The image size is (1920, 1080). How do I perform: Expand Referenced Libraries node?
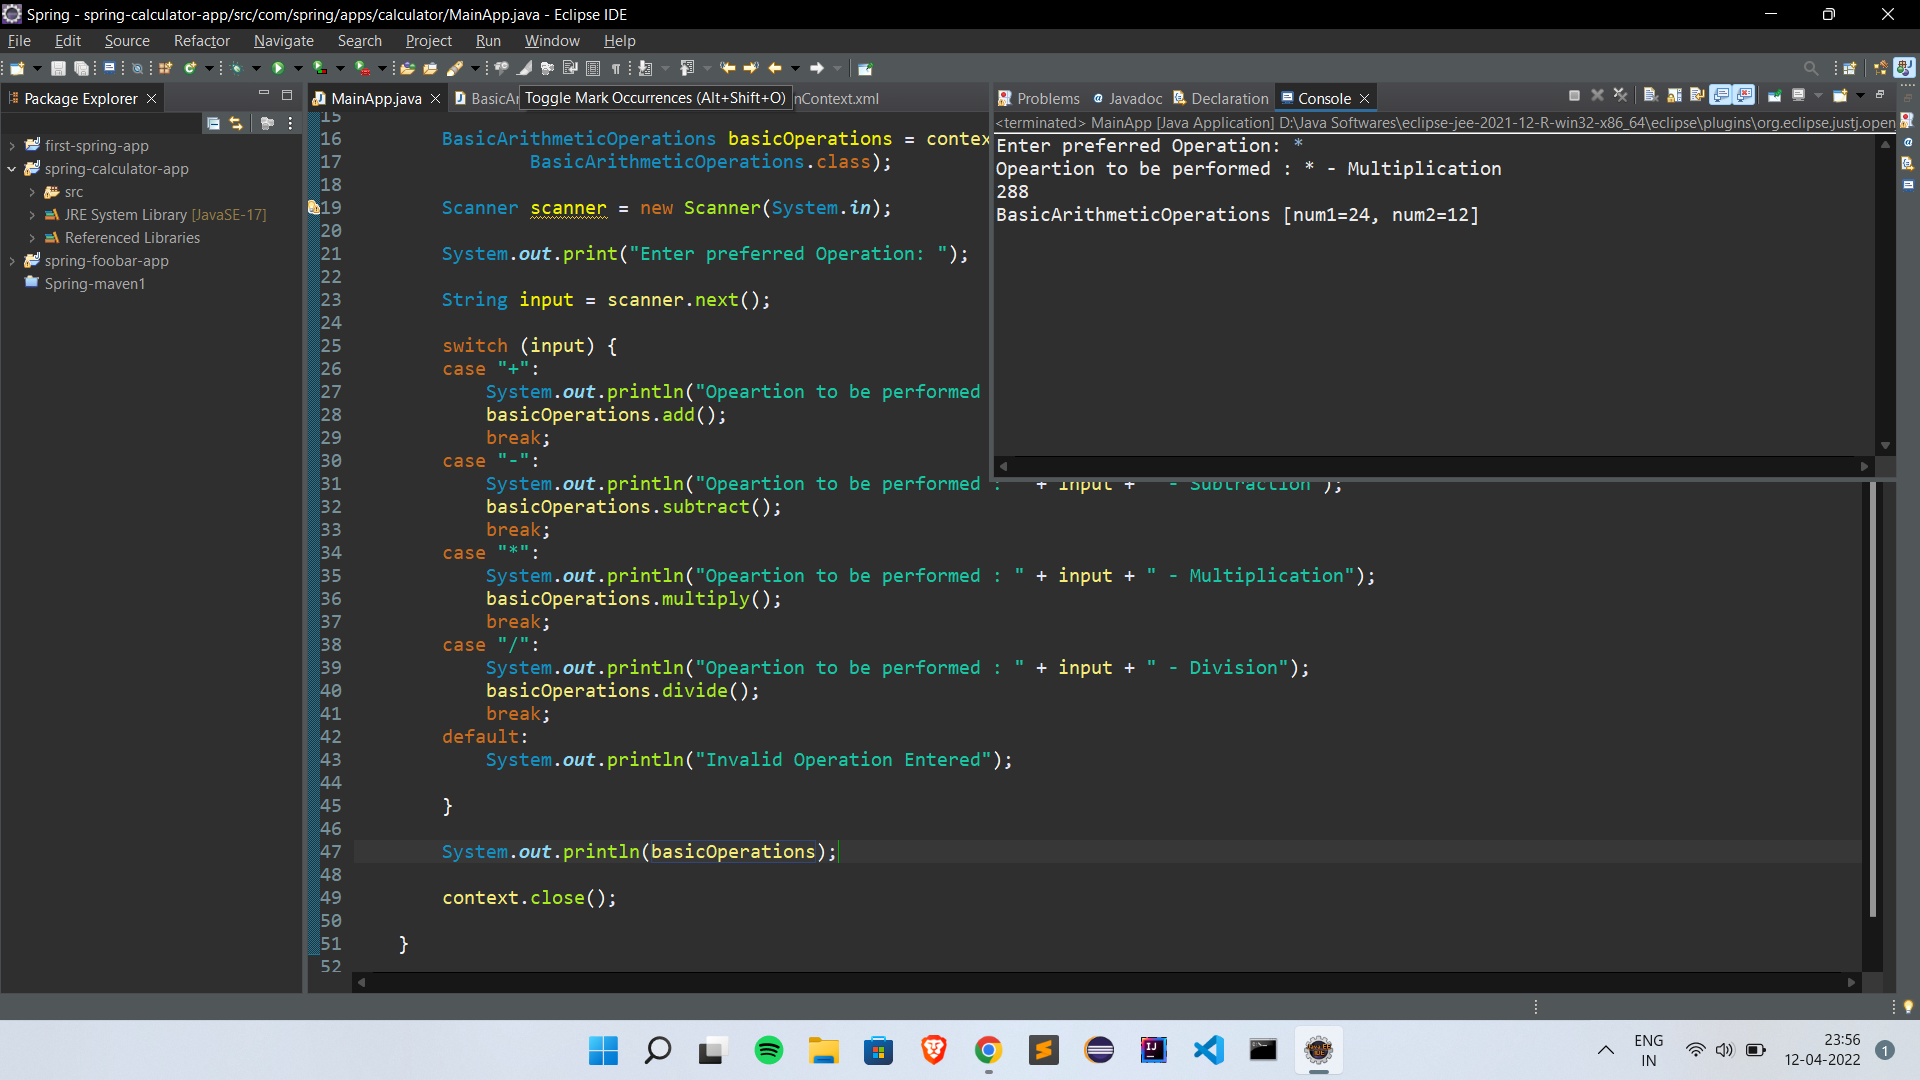(32, 238)
